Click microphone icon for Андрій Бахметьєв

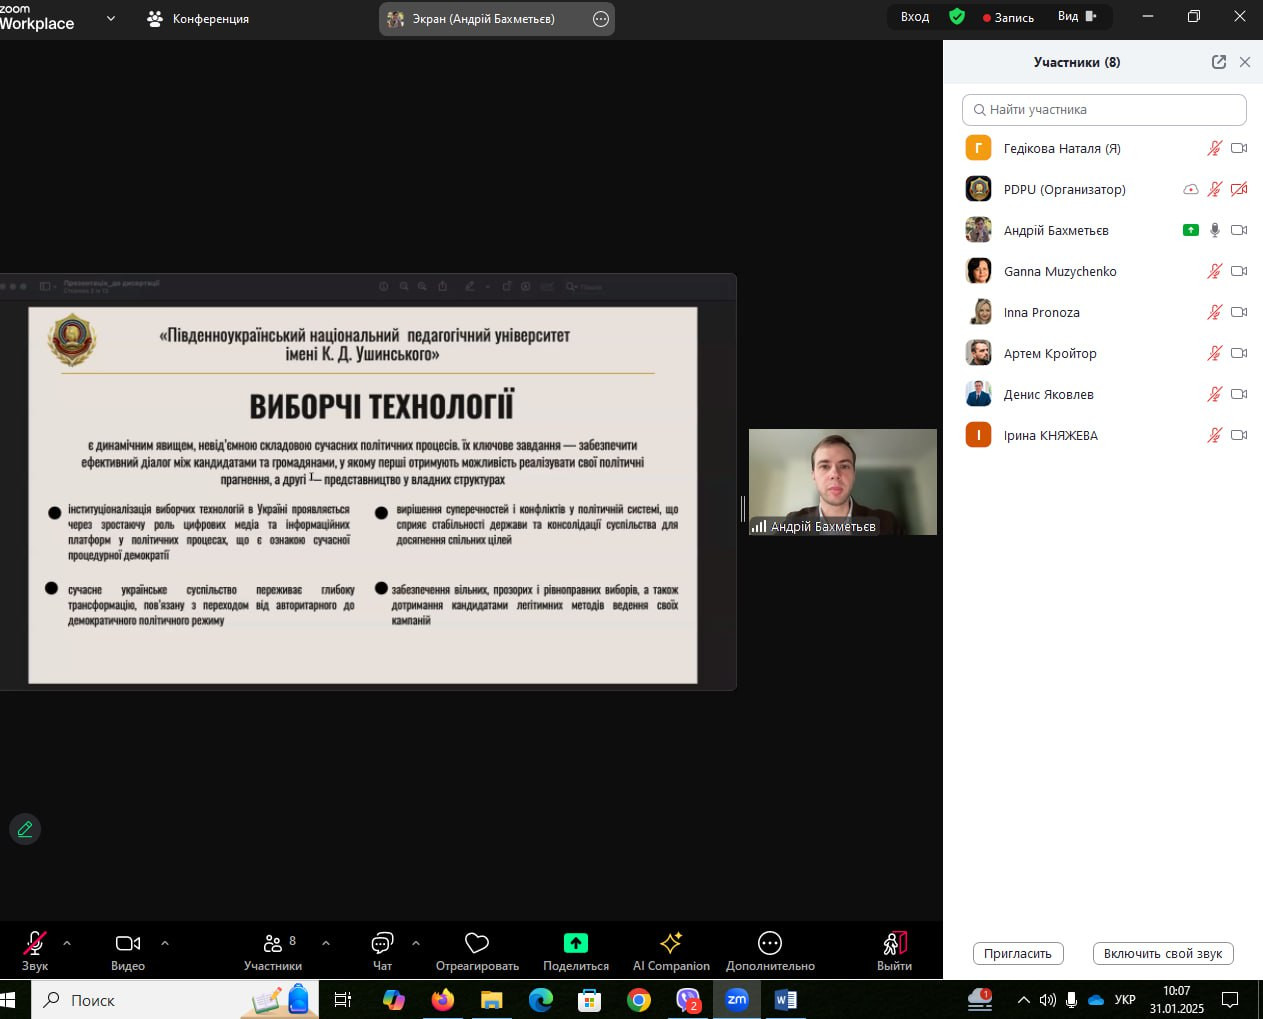pos(1215,230)
